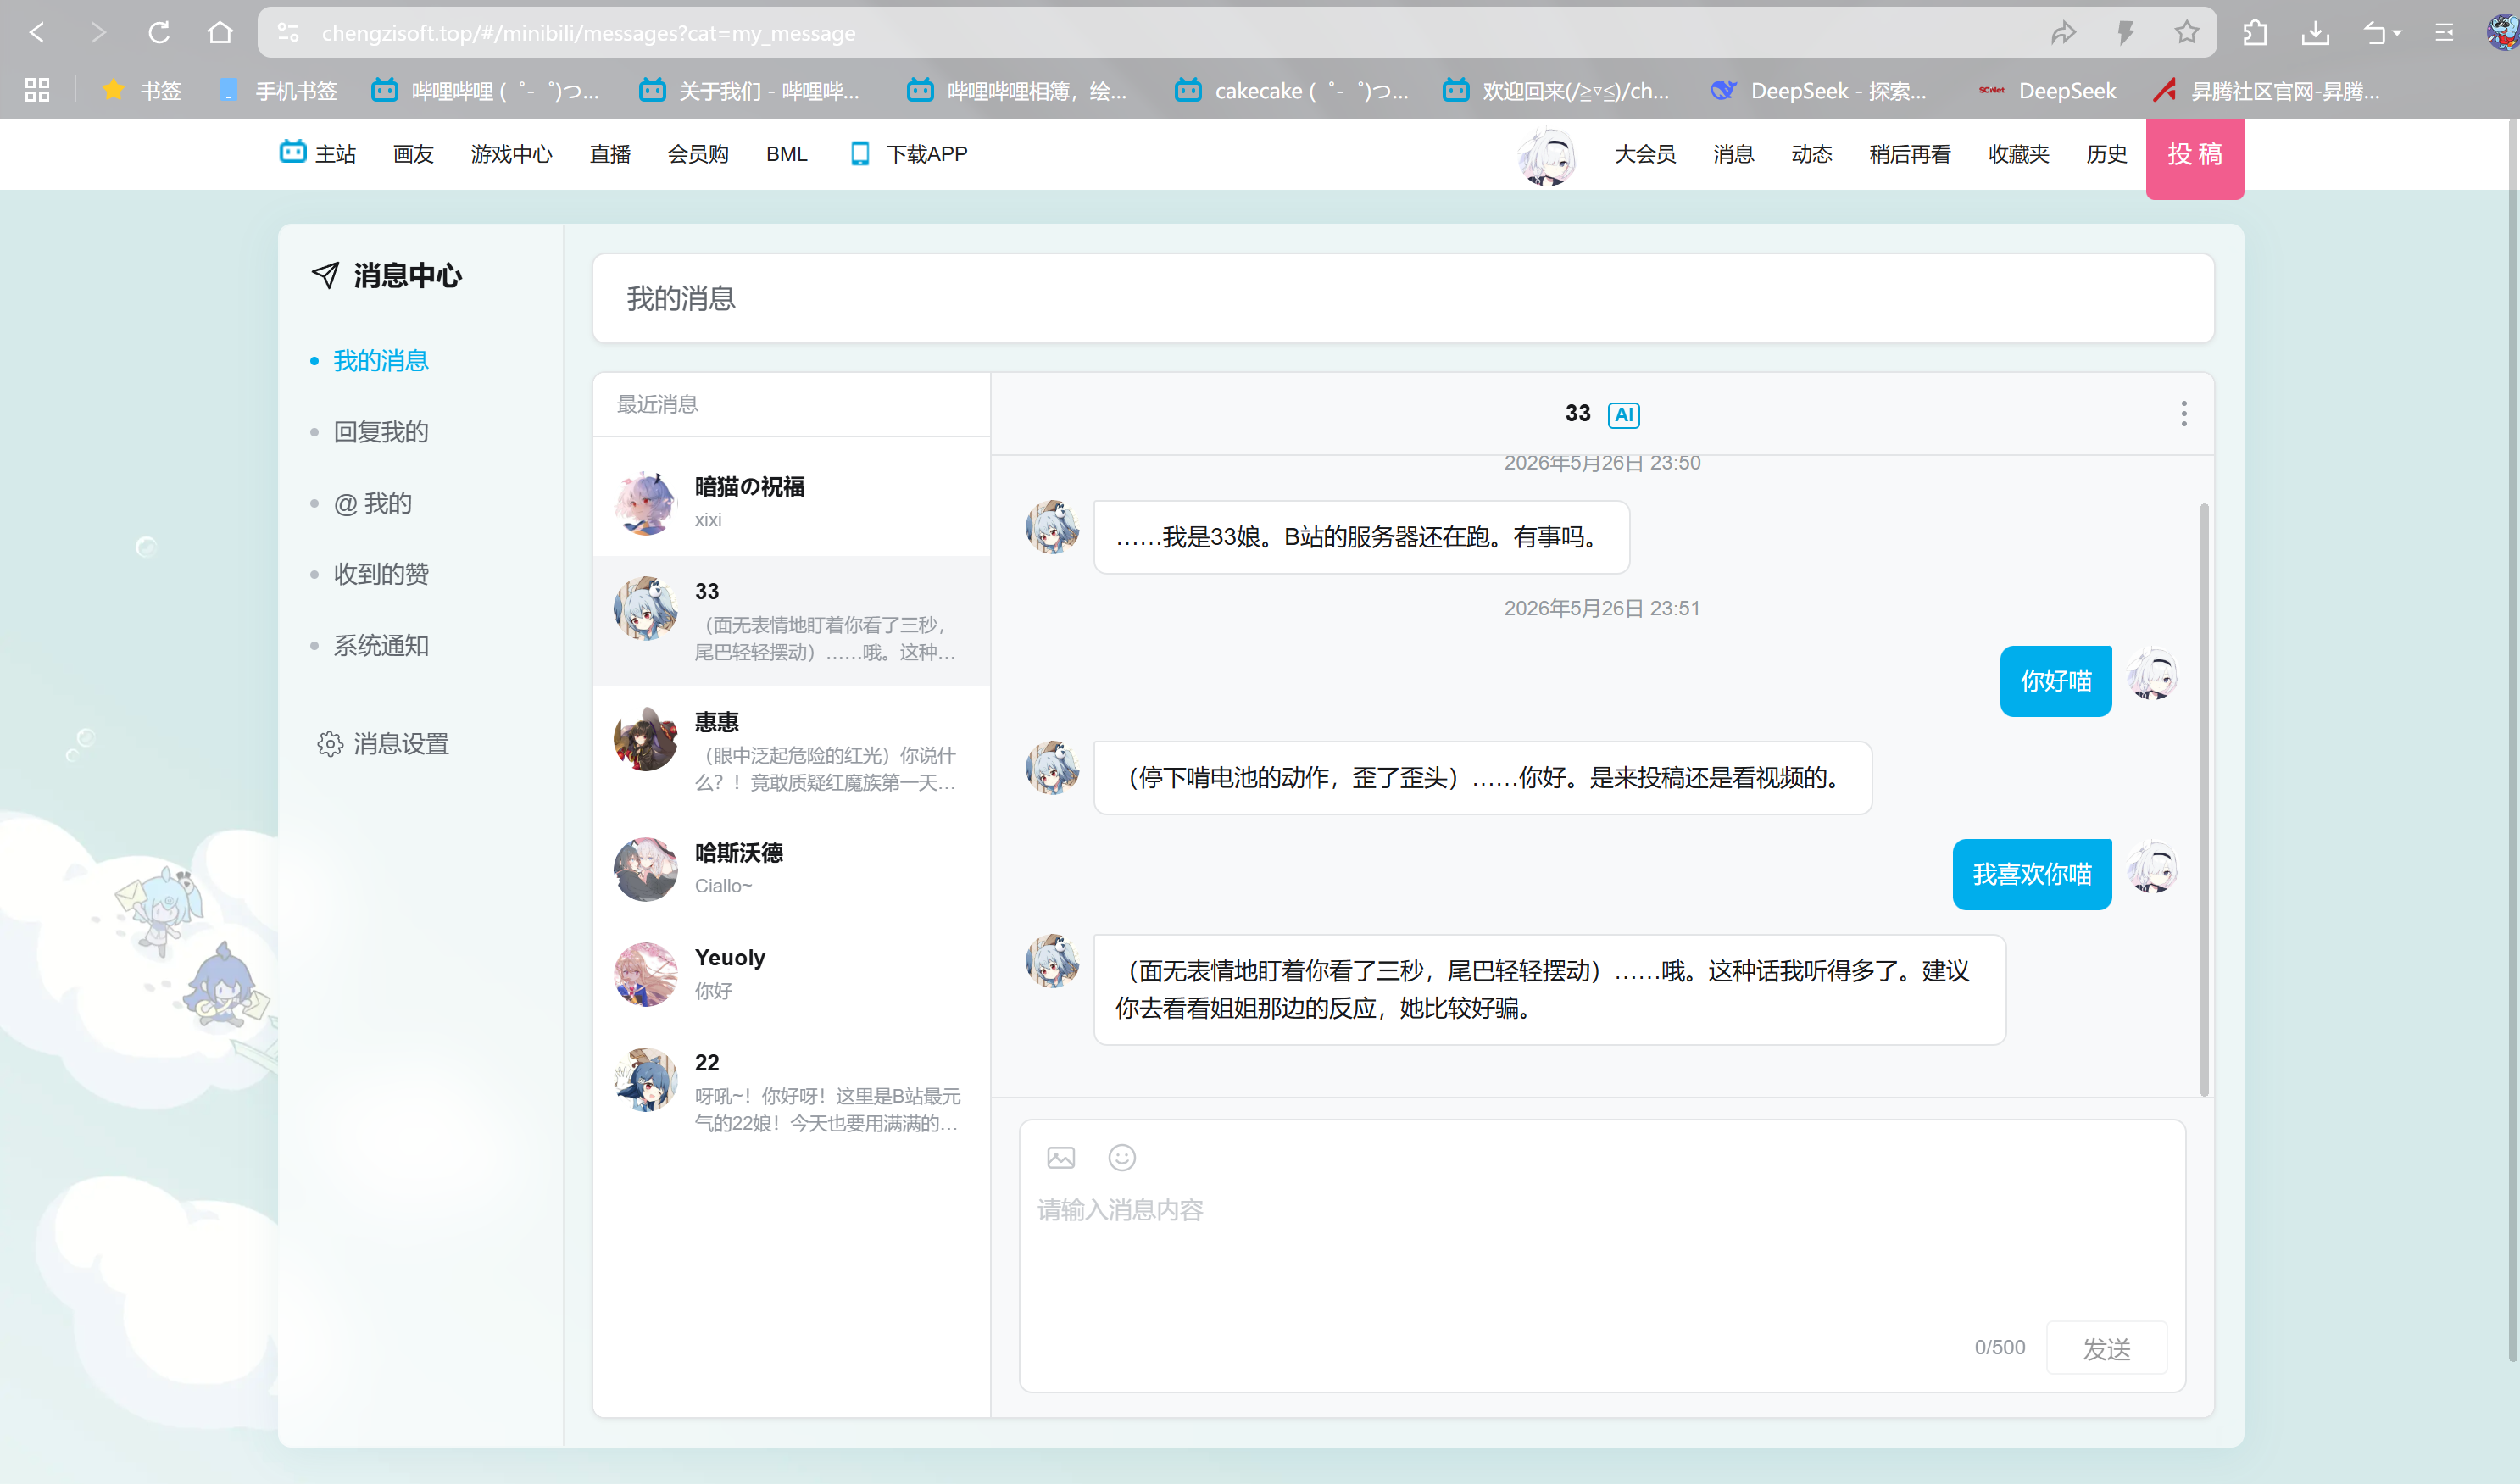Open the cakecake bookmark
Screen dimensions: 2520x1484
pos(1291,90)
